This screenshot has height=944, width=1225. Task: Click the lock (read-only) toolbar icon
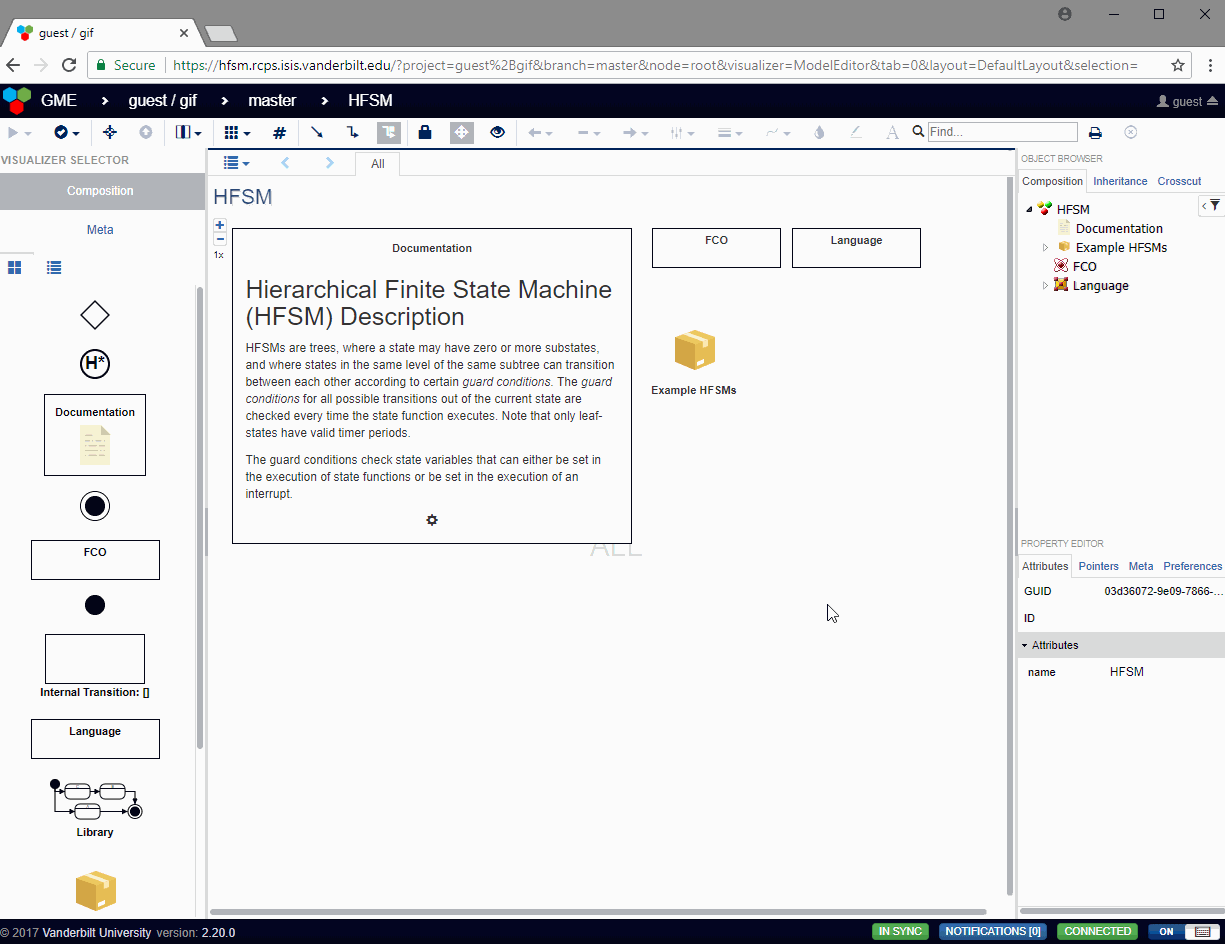(x=425, y=132)
